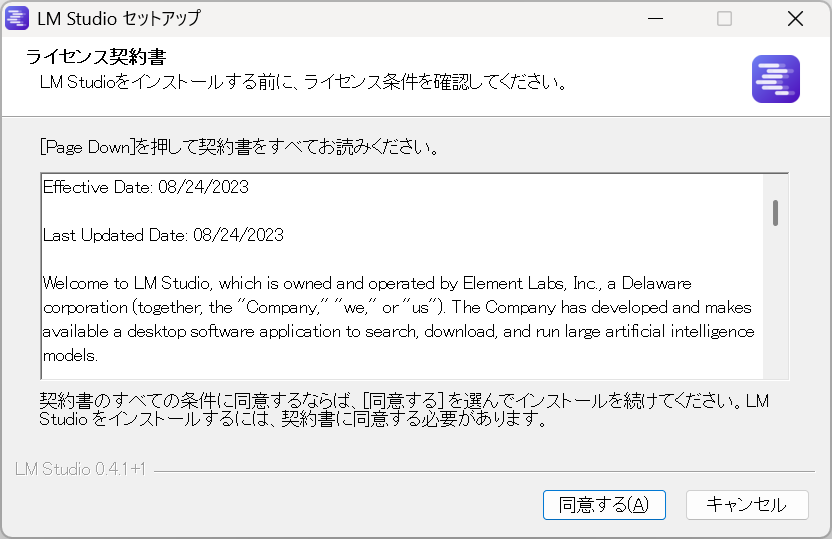Click the LM Studio icon in title bar

click(x=17, y=18)
